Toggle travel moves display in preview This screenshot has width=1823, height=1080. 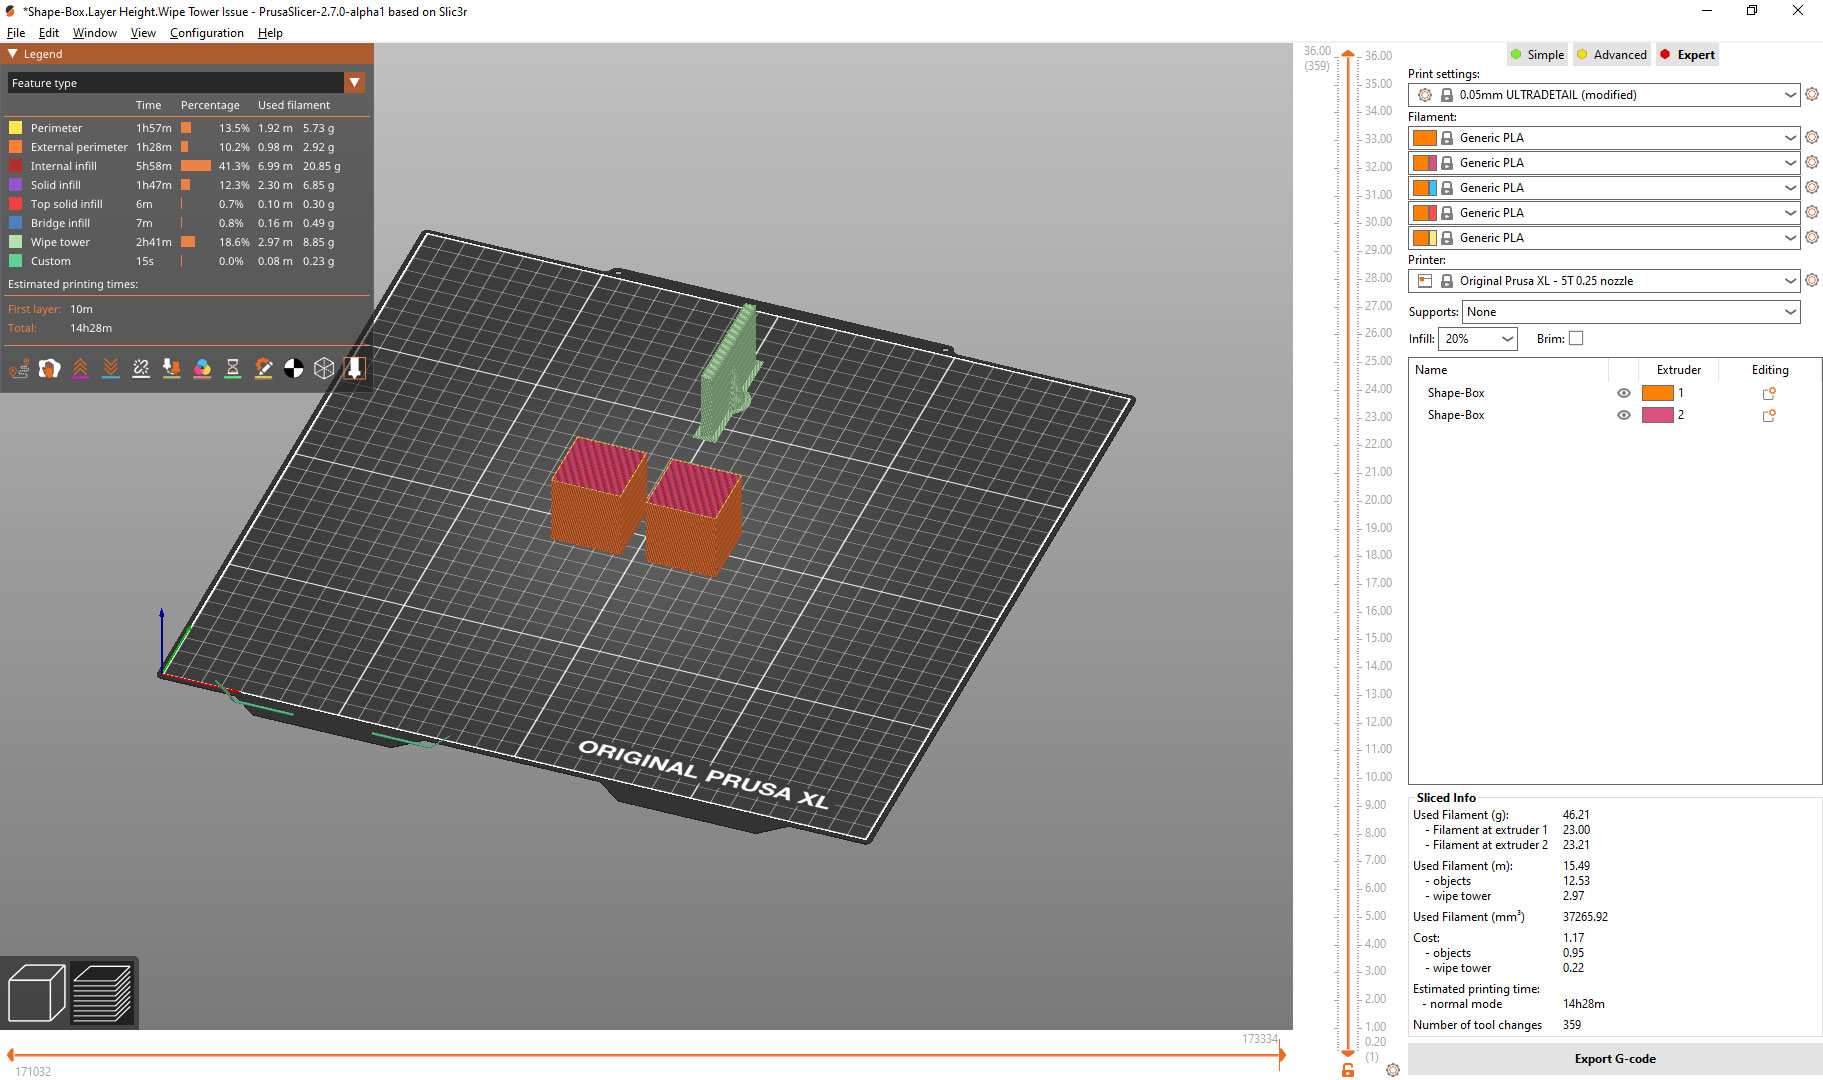tap(18, 368)
